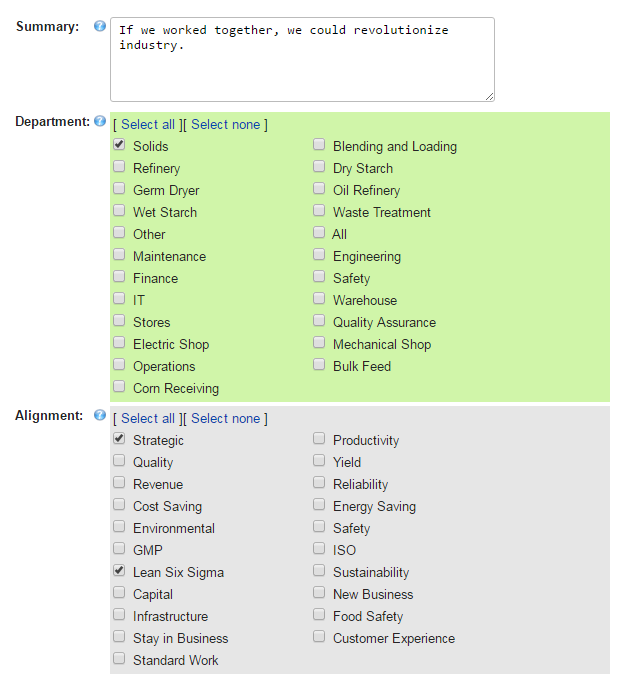
Task: Click Select all under Department
Action: (148, 125)
